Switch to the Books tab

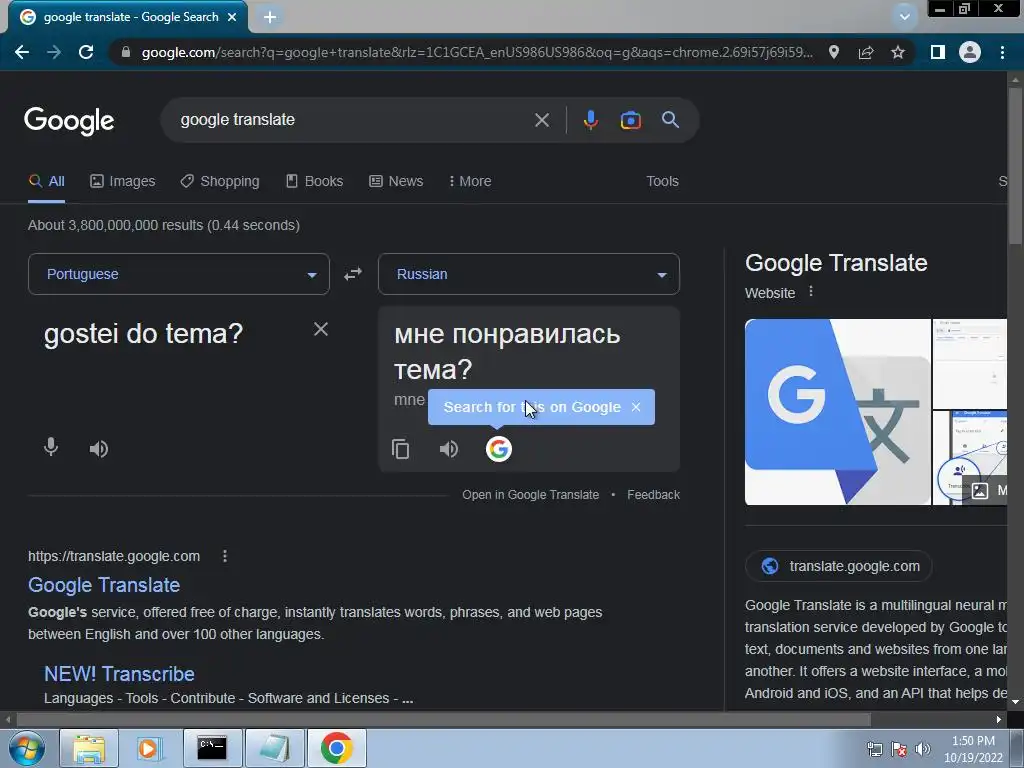click(314, 181)
